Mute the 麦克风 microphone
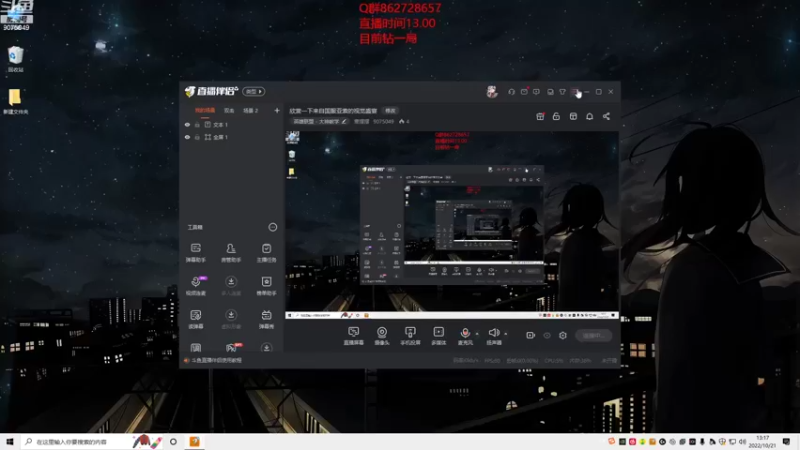The height and width of the screenshot is (450, 800). (465, 336)
